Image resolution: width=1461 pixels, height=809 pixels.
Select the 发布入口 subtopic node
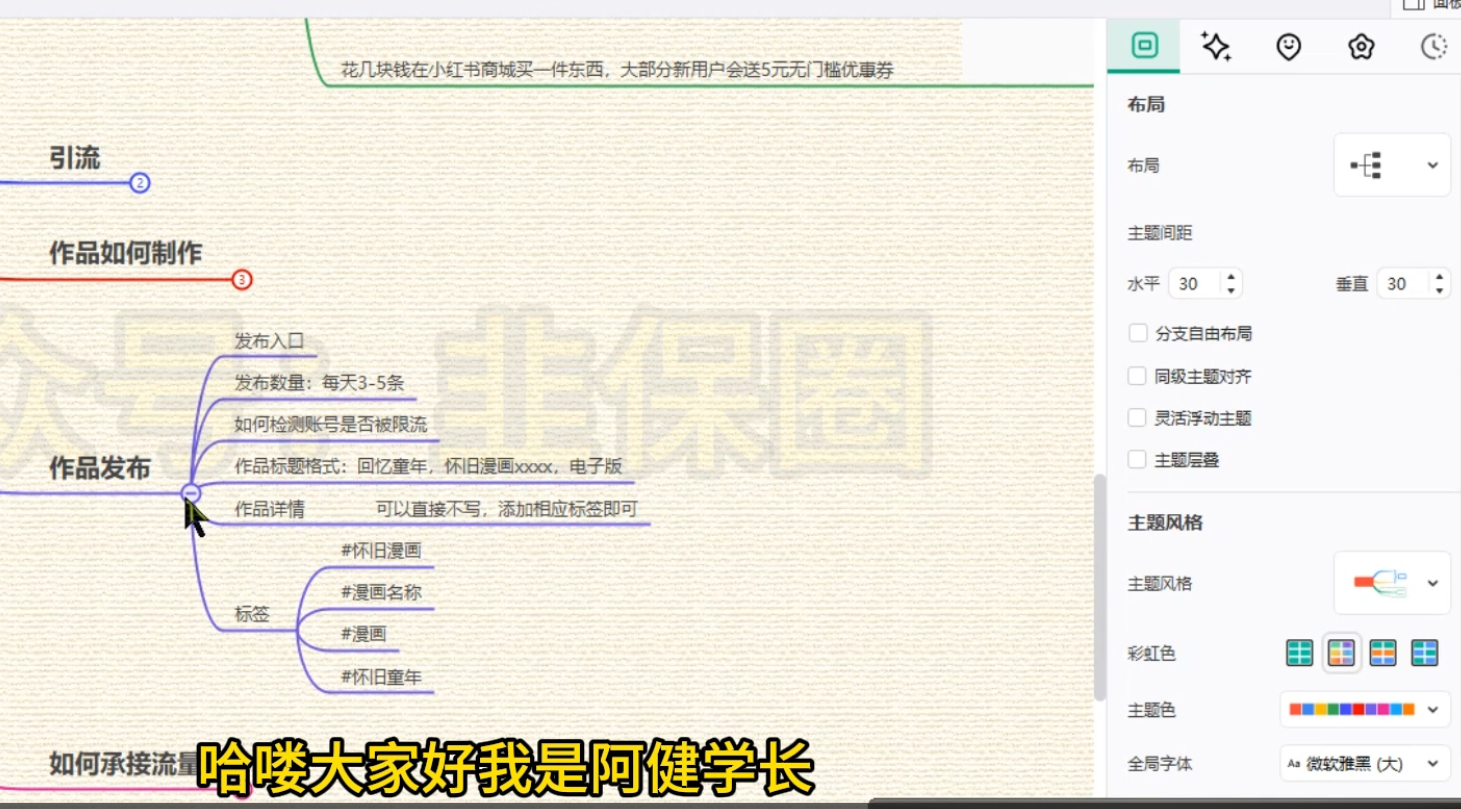click(269, 341)
